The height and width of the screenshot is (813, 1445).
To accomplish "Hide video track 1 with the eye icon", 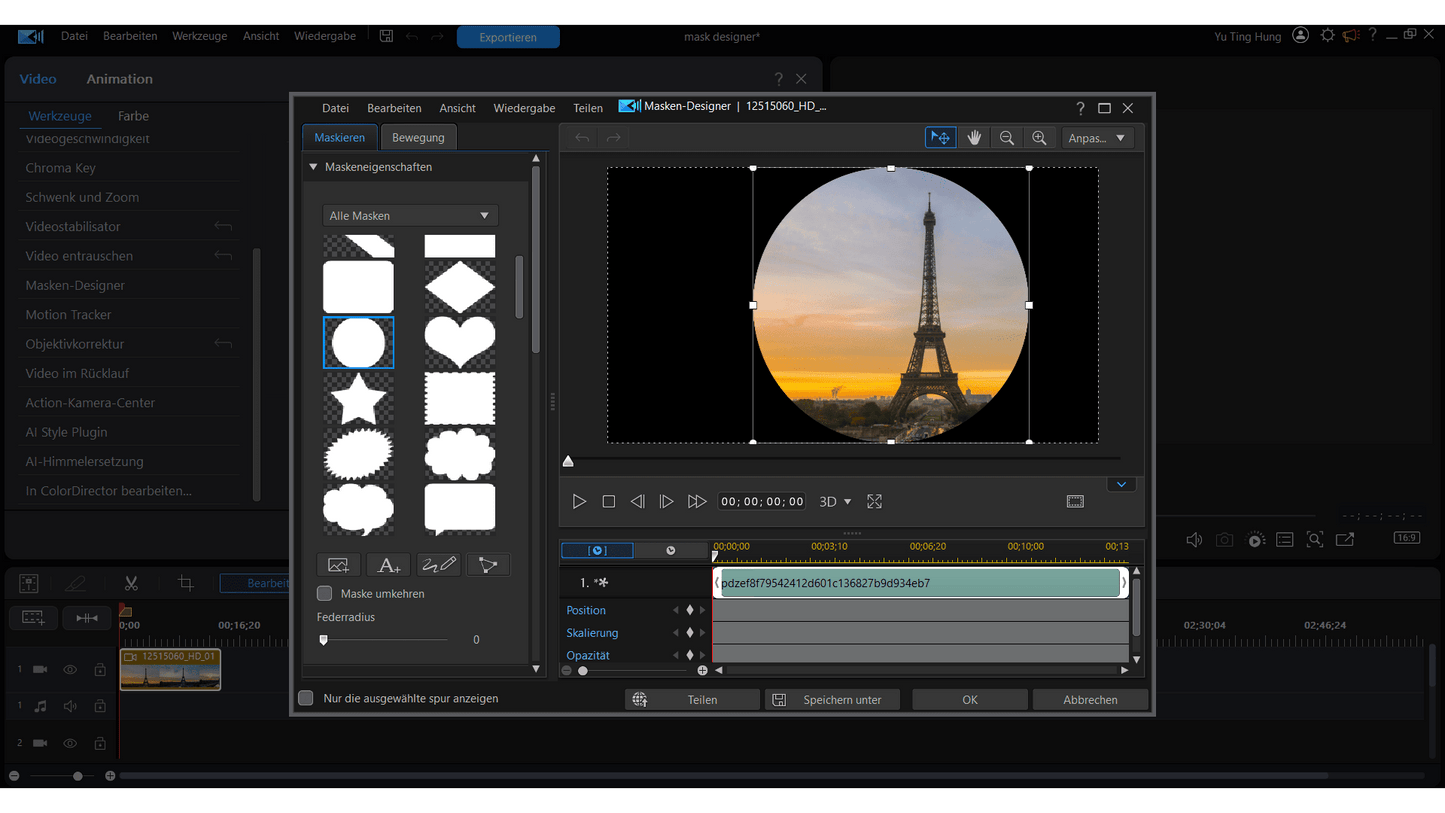I will pos(70,670).
